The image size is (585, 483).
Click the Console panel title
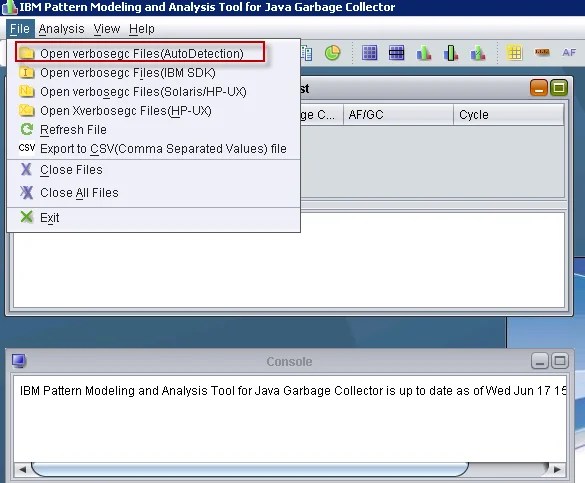click(289, 361)
